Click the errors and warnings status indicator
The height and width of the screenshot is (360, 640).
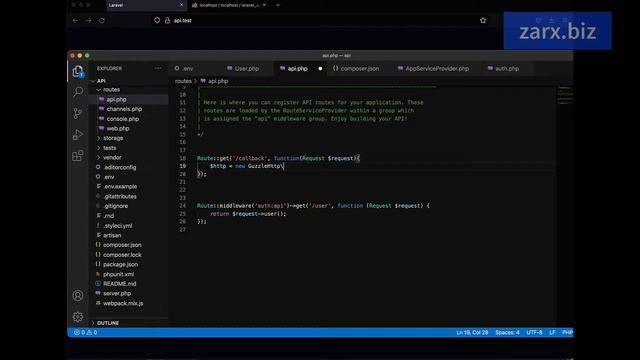coord(86,332)
